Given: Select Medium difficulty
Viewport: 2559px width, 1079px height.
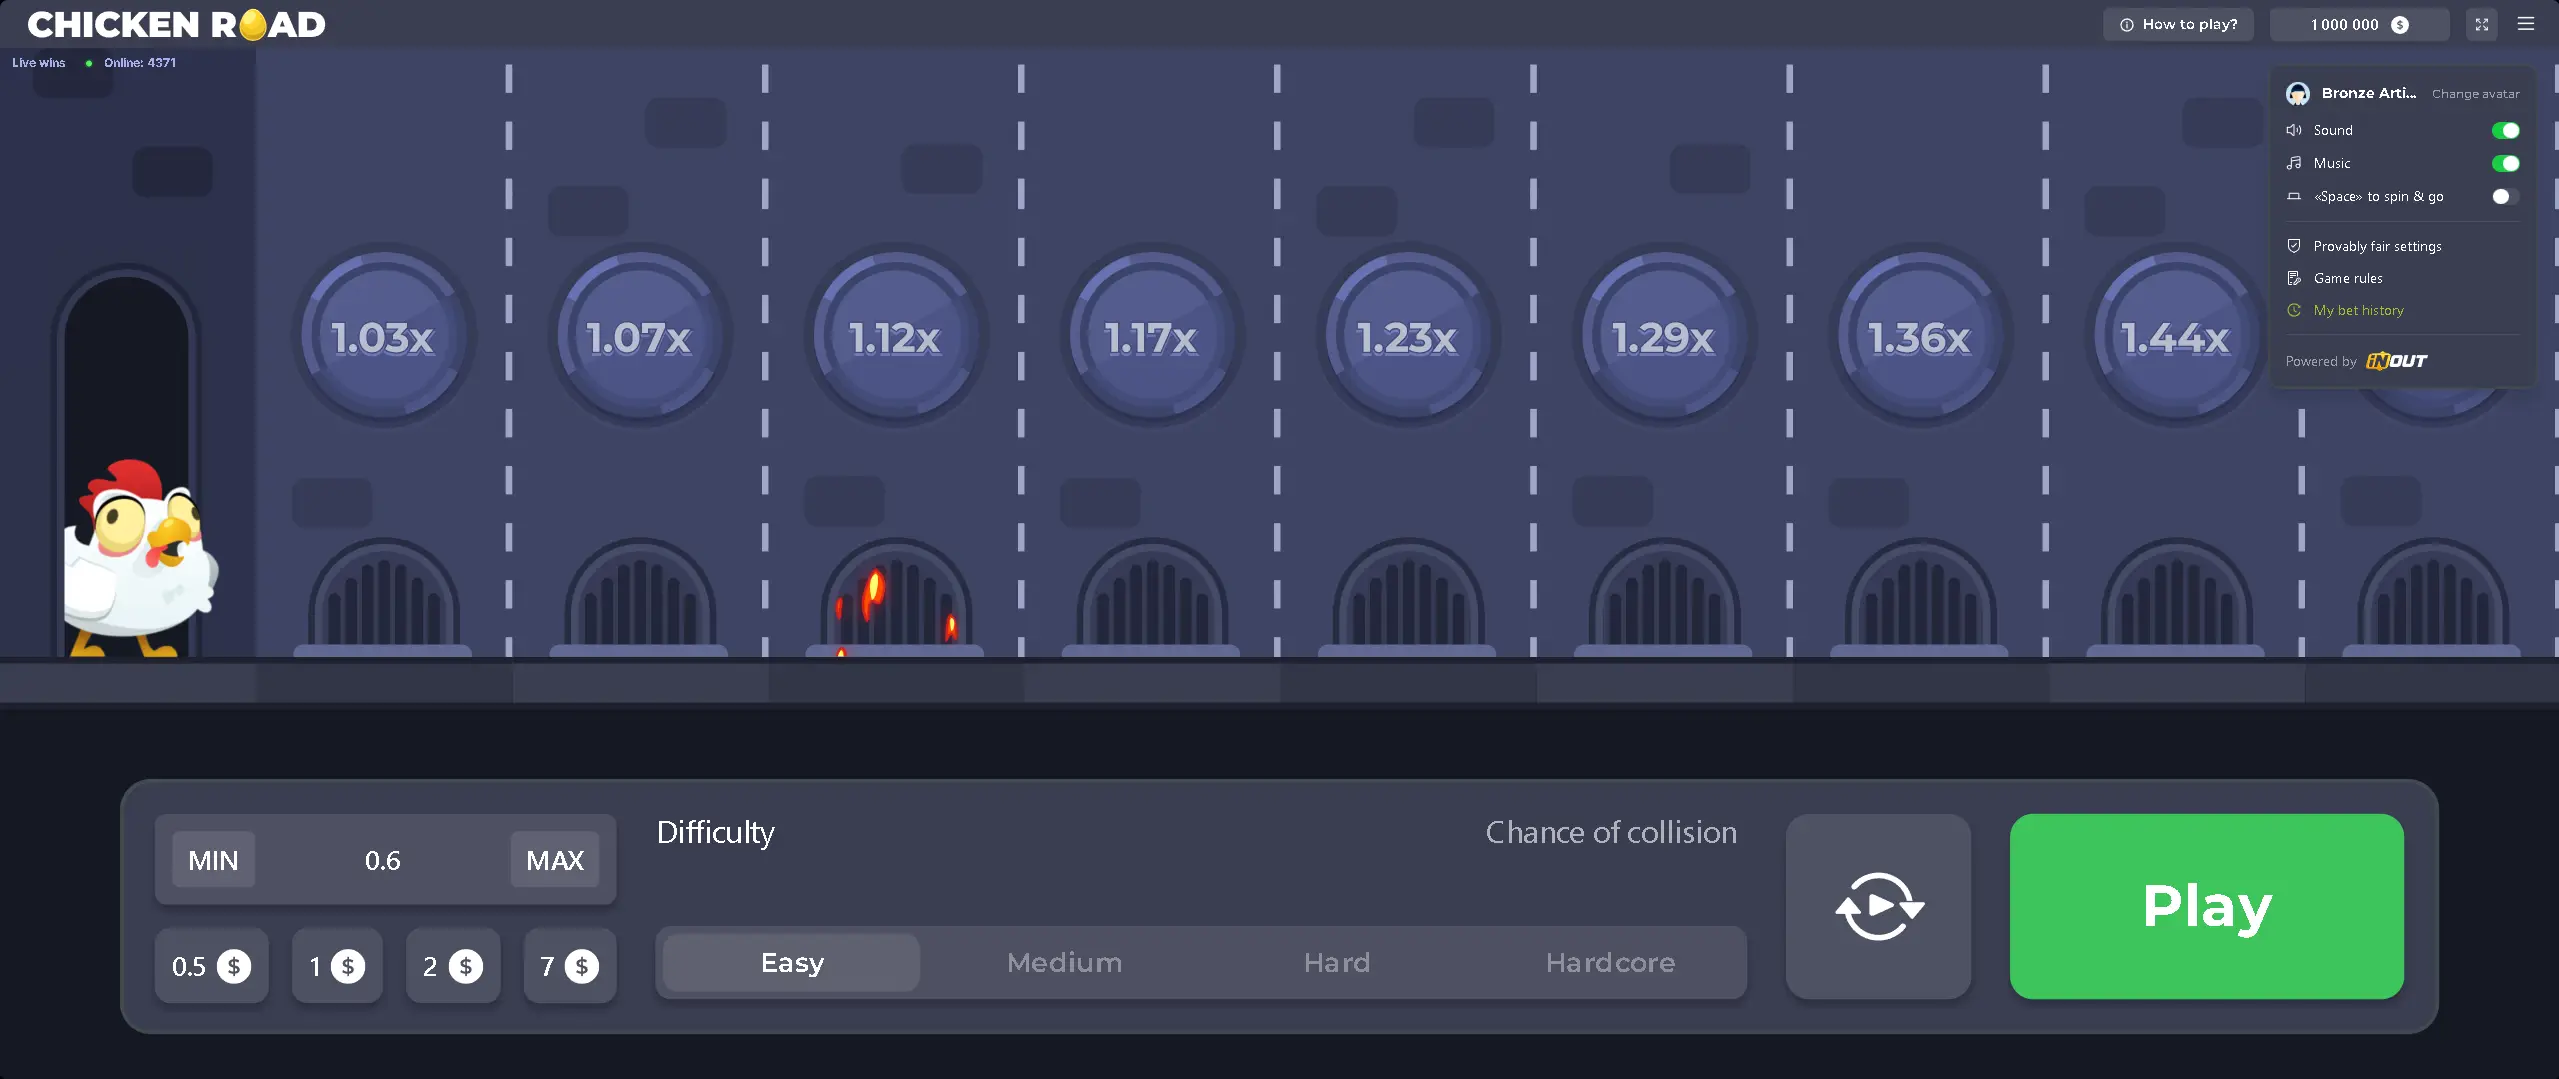Looking at the screenshot, I should [x=1064, y=962].
